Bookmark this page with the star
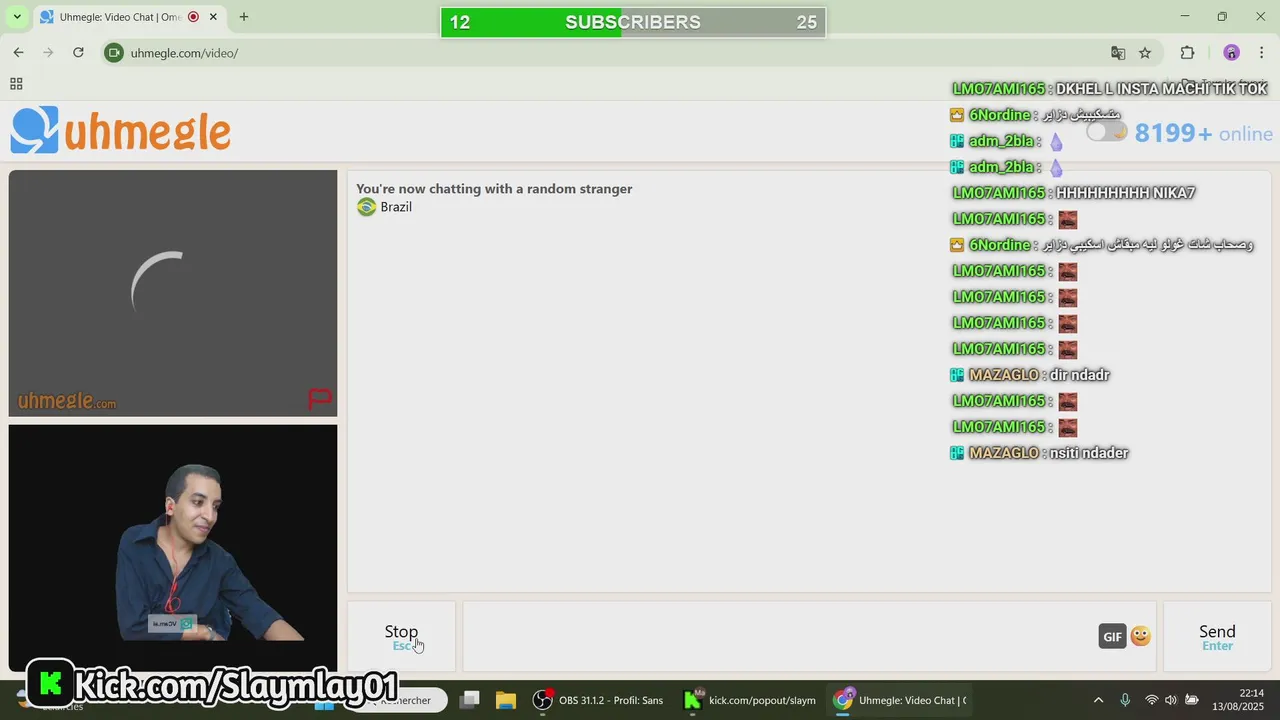This screenshot has height=720, width=1280. tap(1145, 53)
